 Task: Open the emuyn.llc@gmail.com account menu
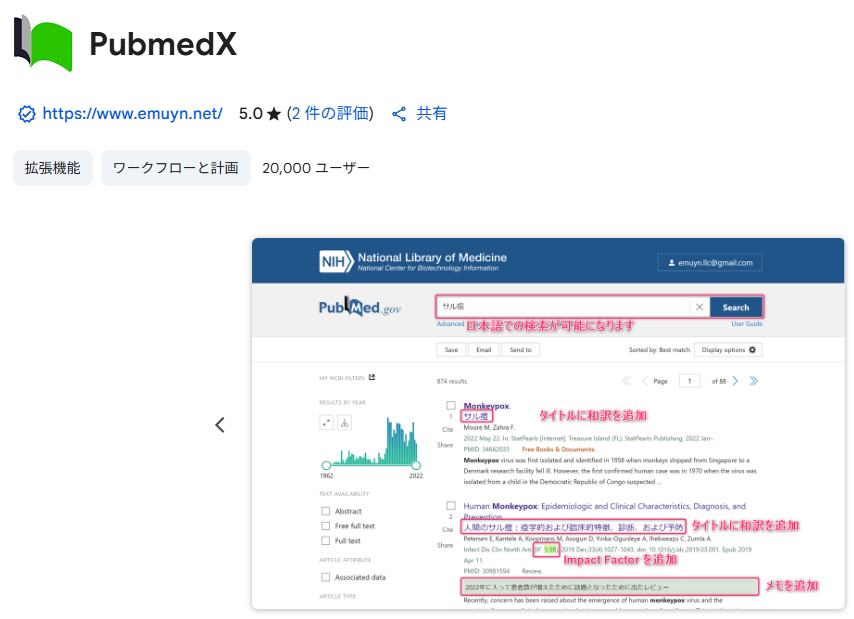tap(710, 262)
